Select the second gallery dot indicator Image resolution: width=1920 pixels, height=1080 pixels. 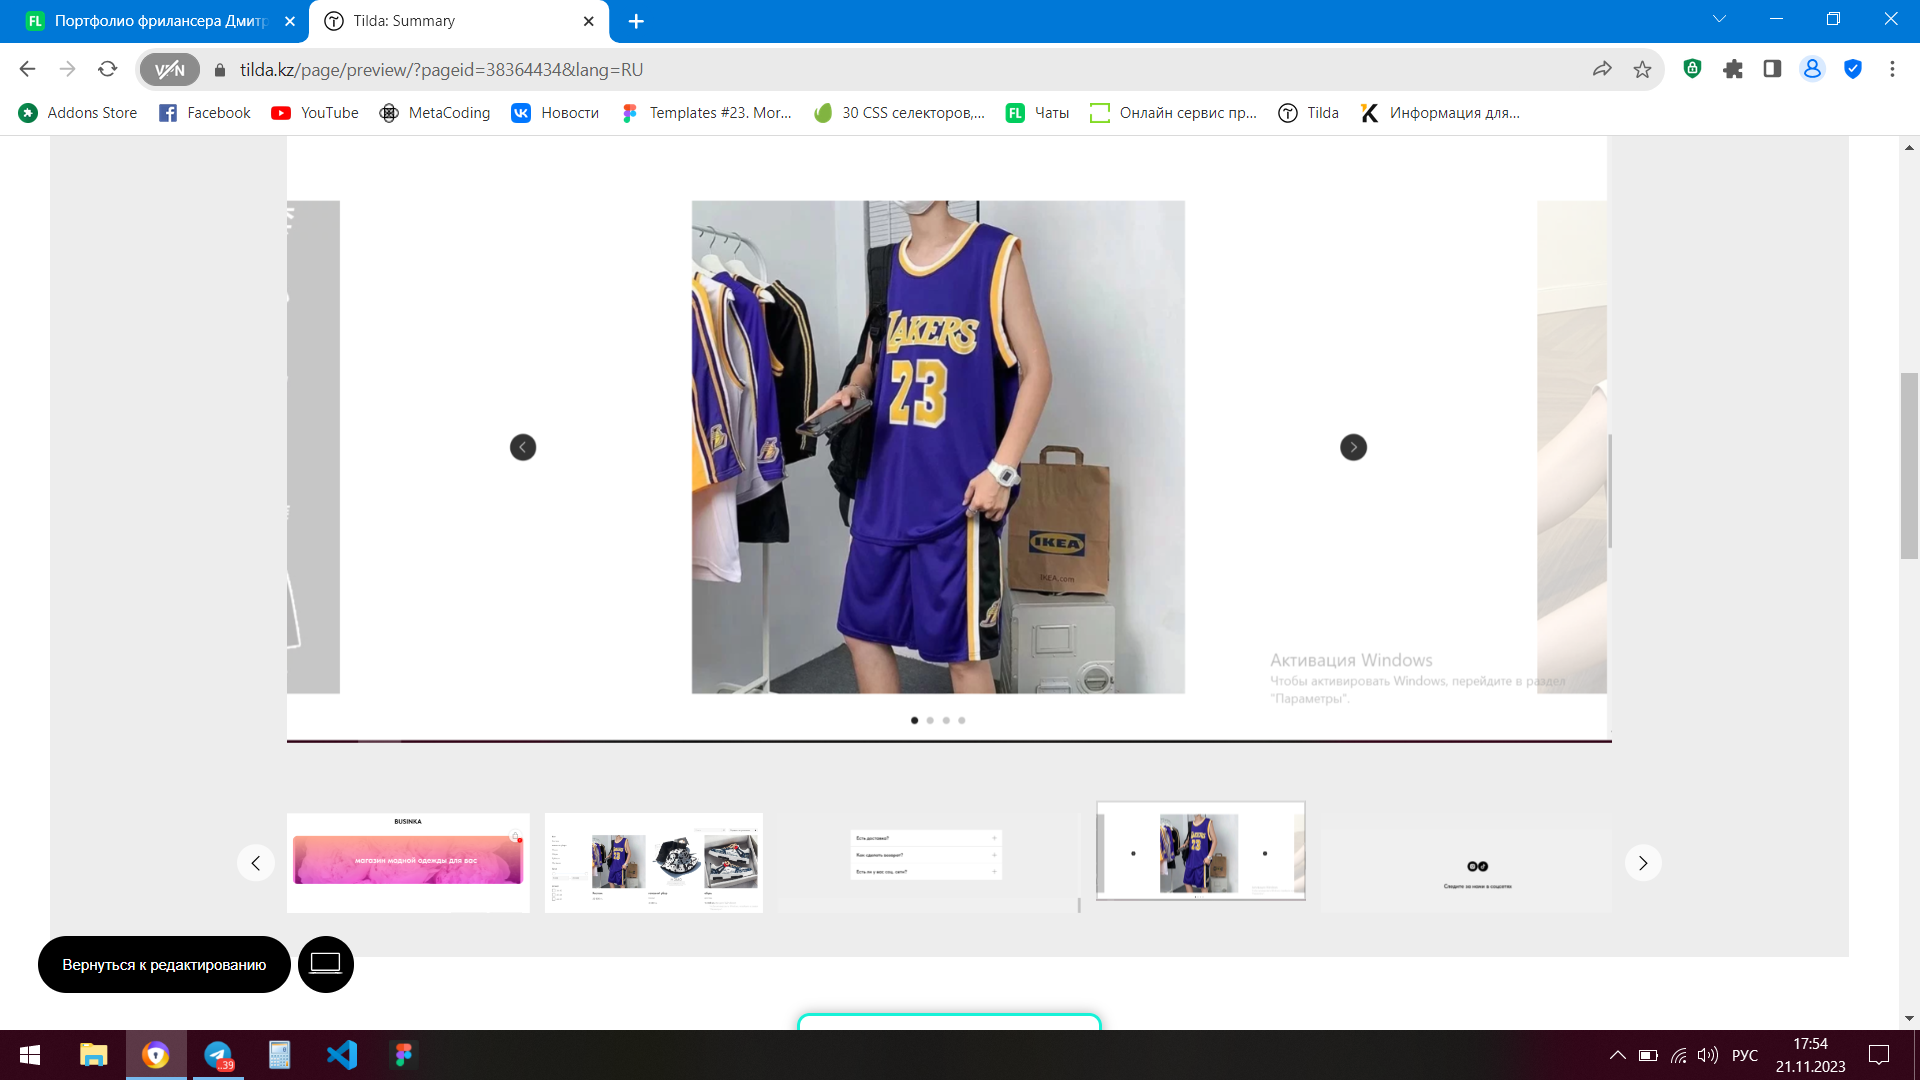tap(930, 720)
